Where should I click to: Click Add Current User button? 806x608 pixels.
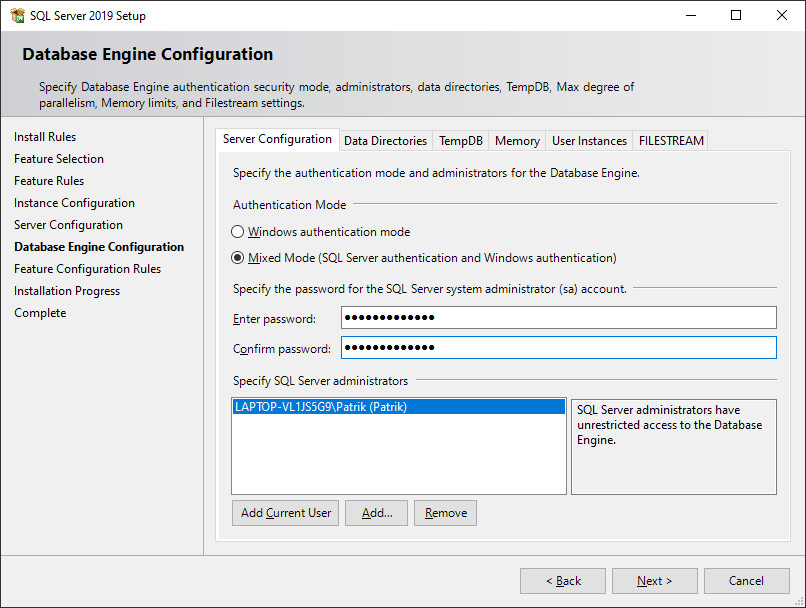[285, 513]
